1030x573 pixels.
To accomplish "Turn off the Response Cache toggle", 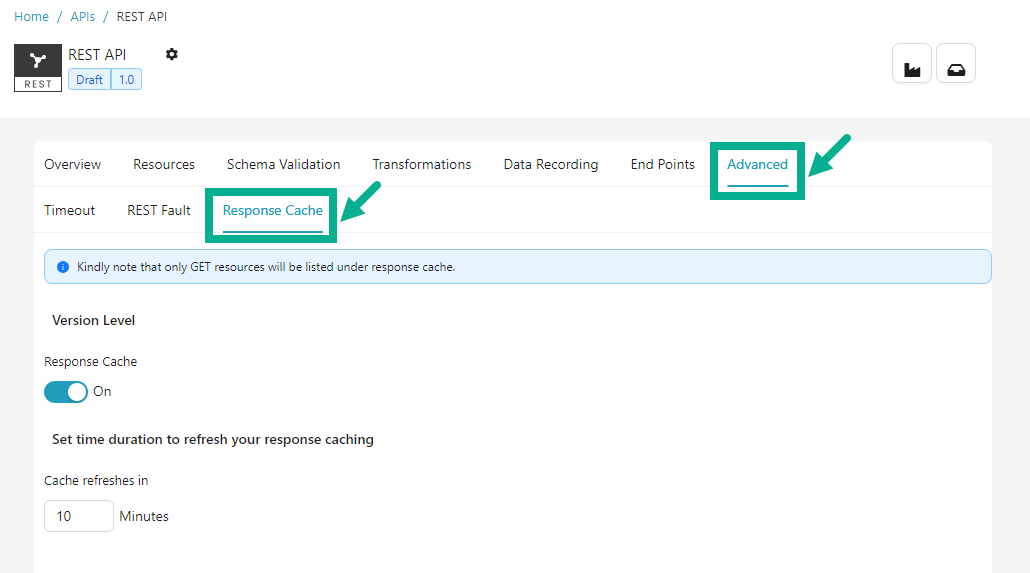I will click(x=66, y=392).
